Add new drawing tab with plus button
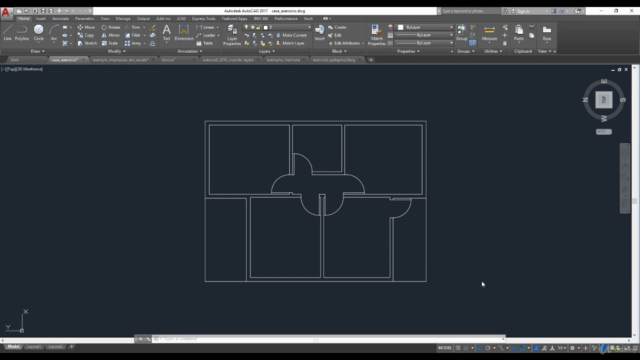The height and width of the screenshot is (360, 640). pos(371,60)
